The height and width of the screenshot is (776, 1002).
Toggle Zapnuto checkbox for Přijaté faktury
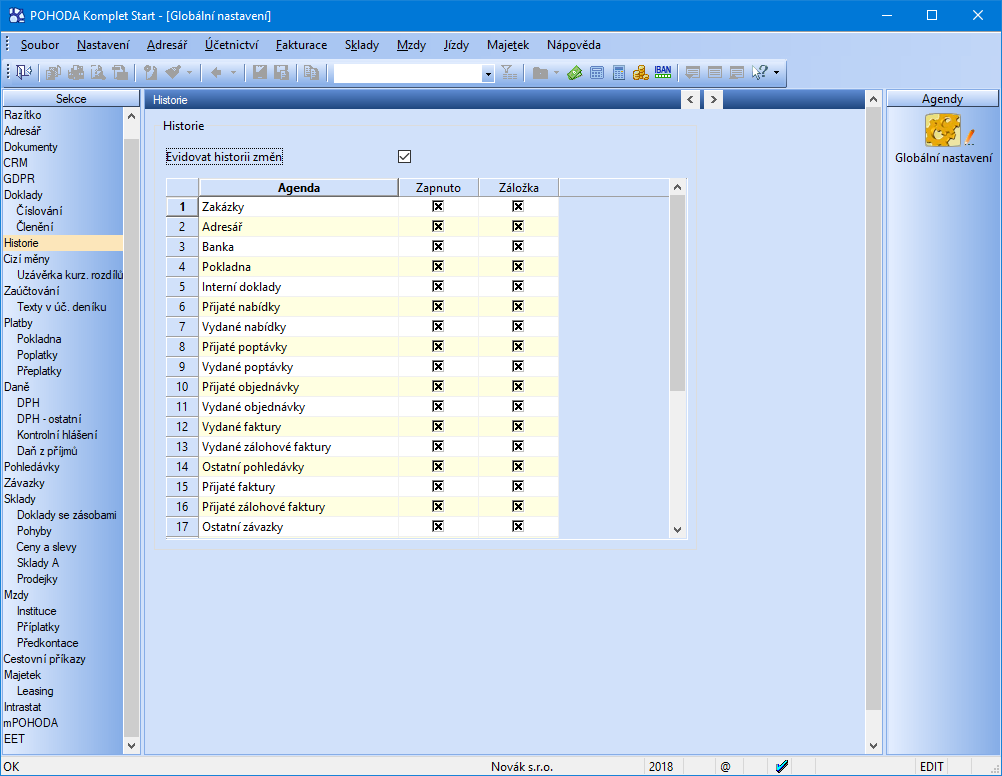[438, 486]
